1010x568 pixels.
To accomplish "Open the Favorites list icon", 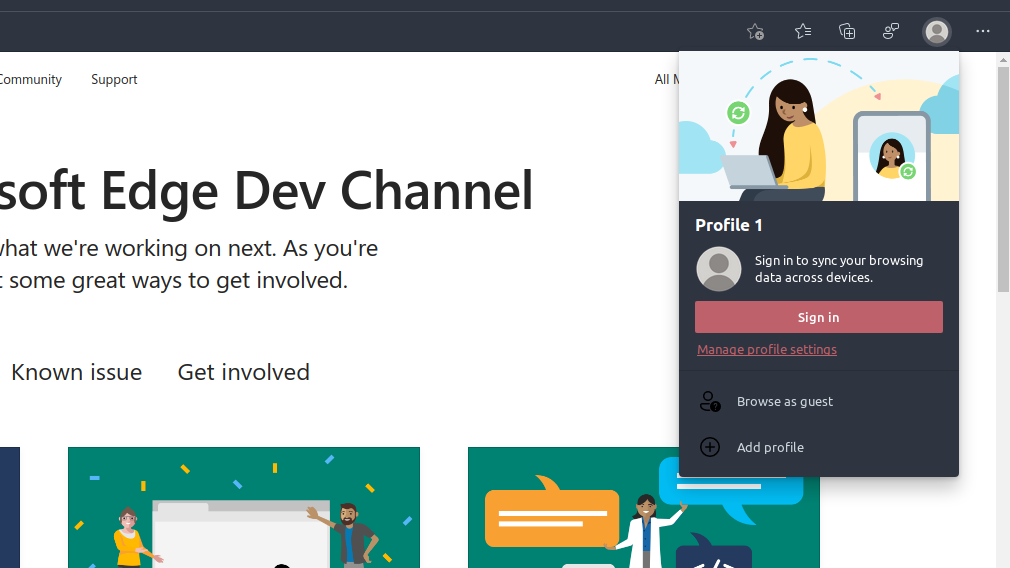I will tap(803, 31).
